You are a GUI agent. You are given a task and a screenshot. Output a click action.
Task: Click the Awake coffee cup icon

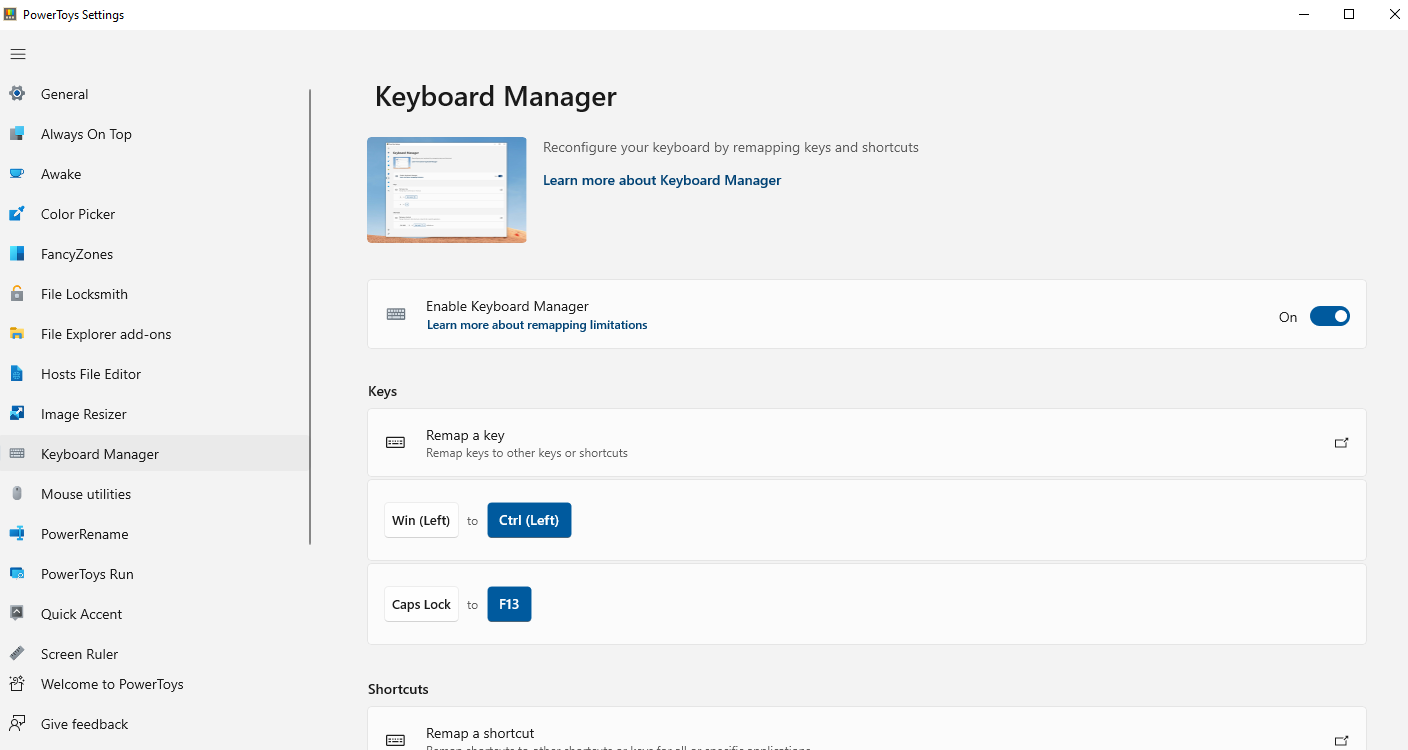17,174
